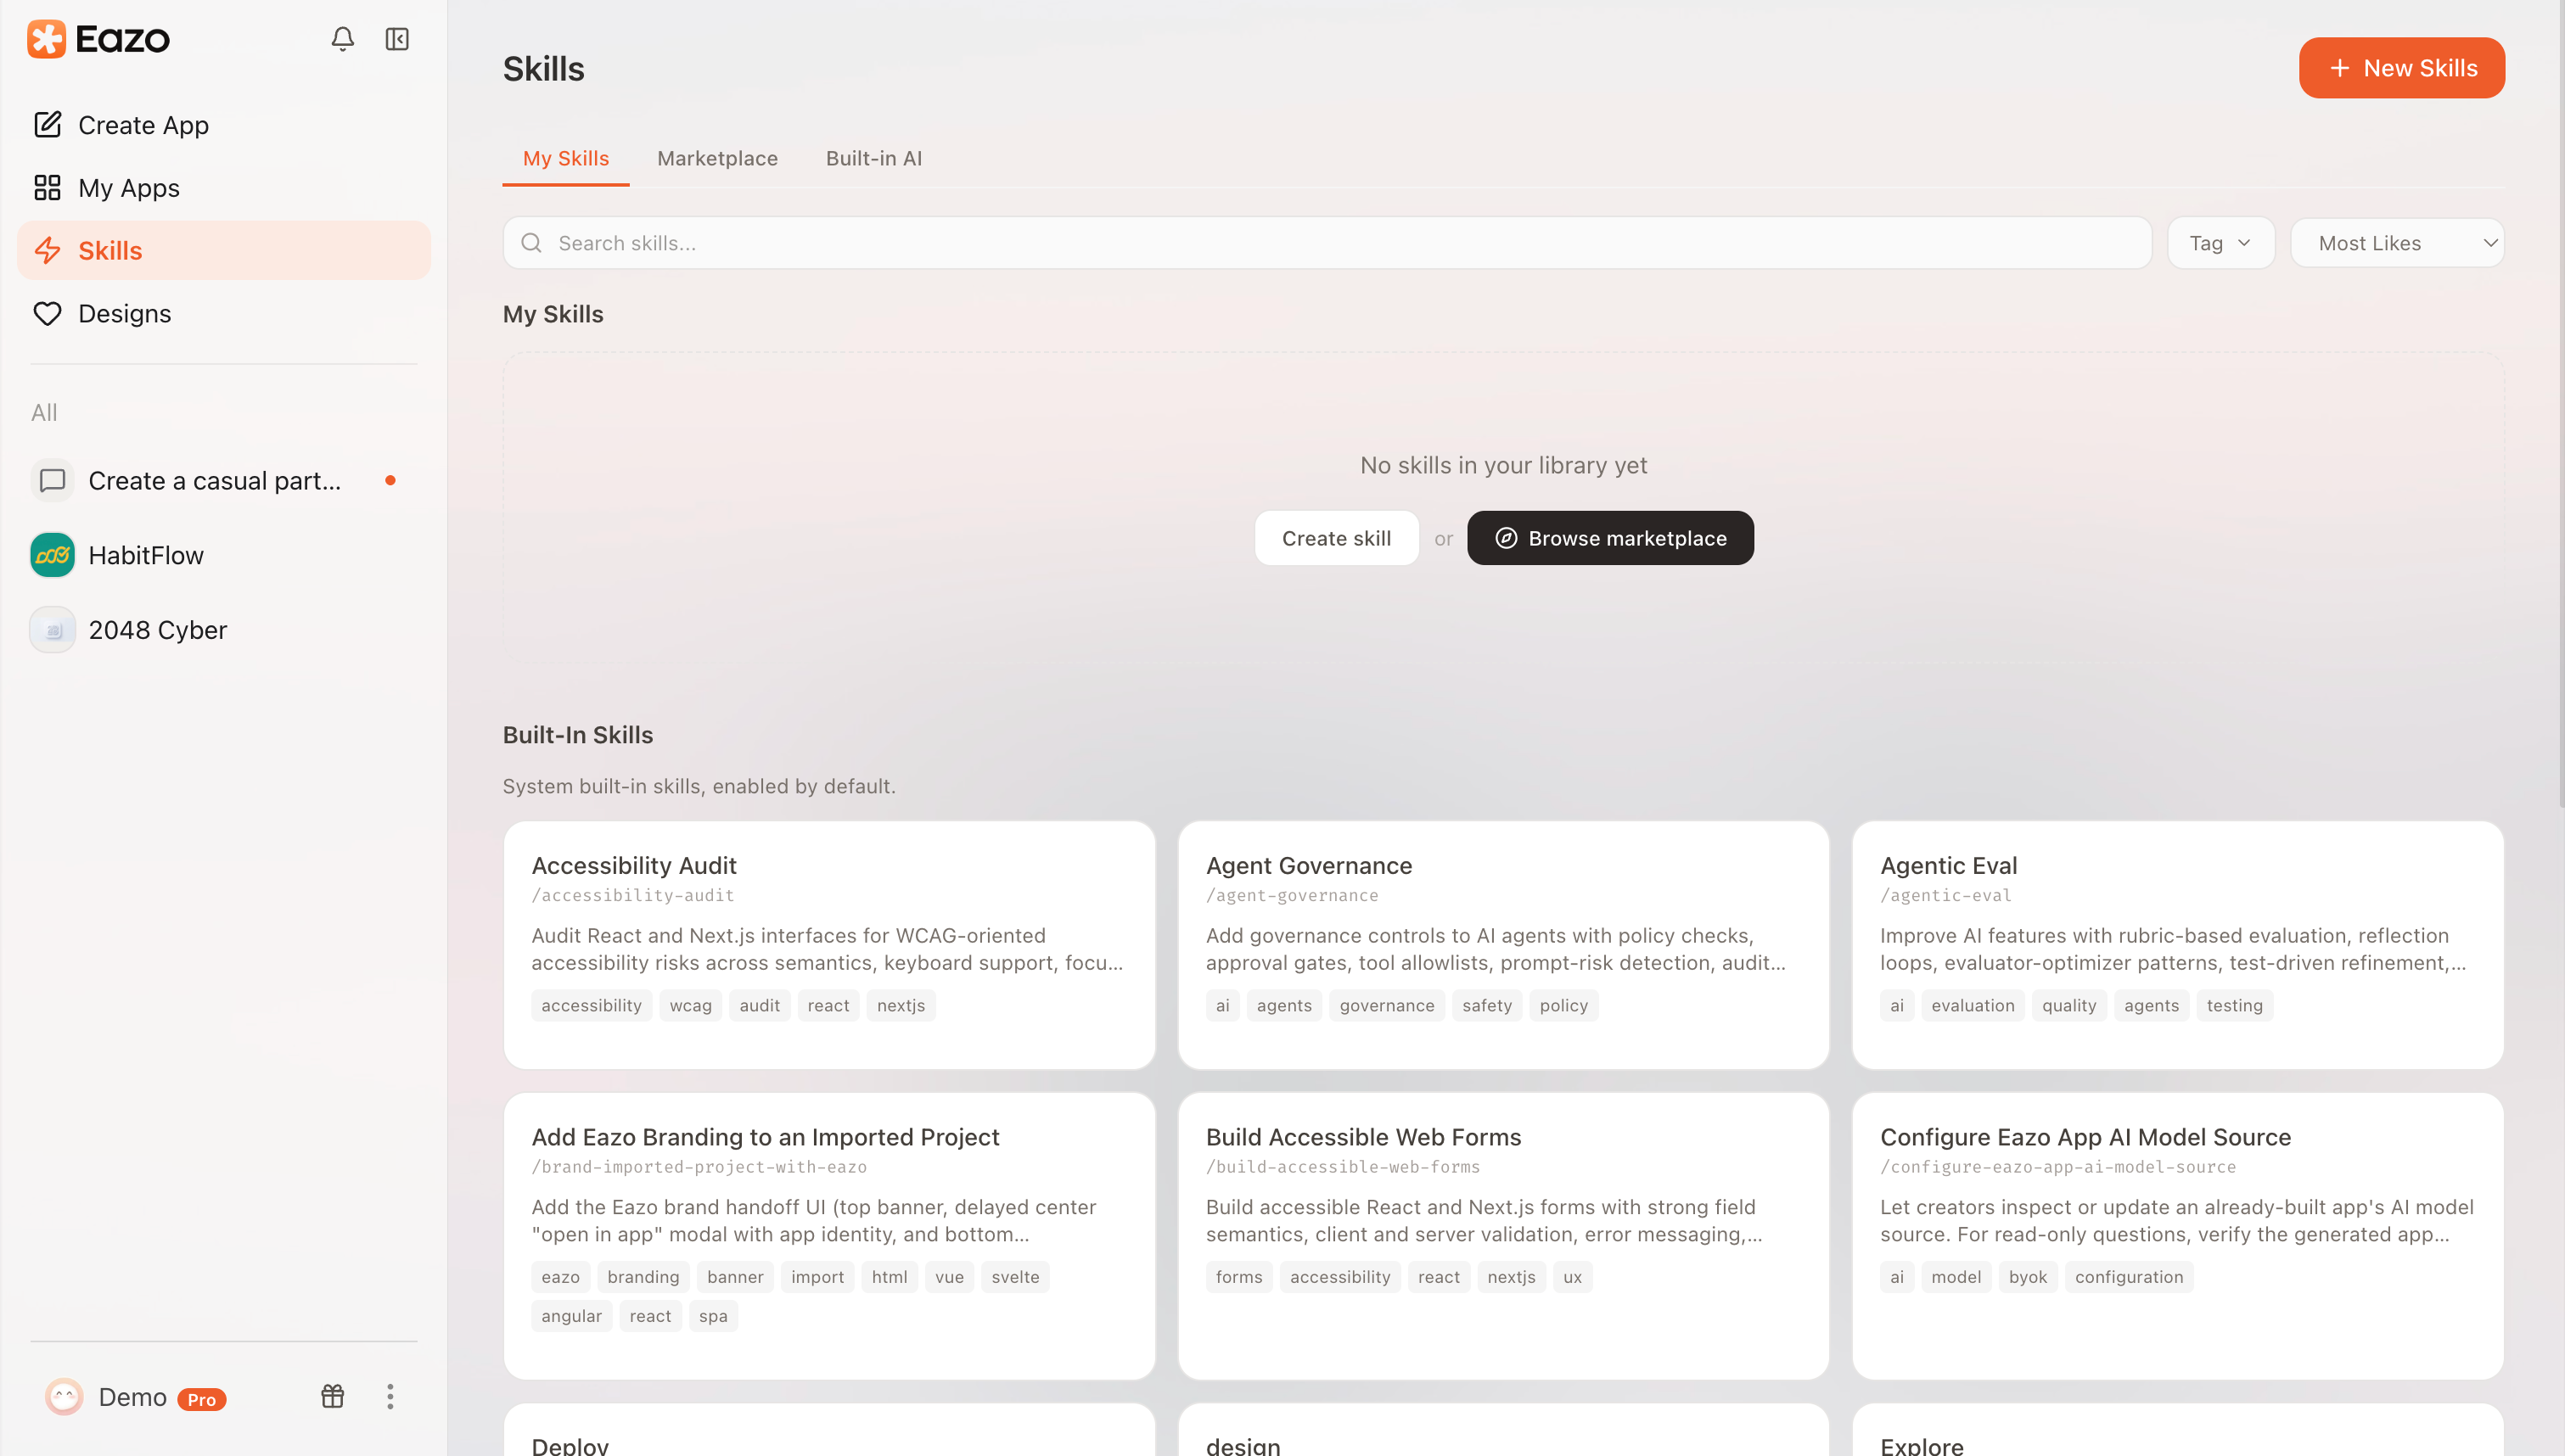The height and width of the screenshot is (1456, 2565).
Task: Click the governance tag on Agent Governance
Action: [x=1387, y=1005]
